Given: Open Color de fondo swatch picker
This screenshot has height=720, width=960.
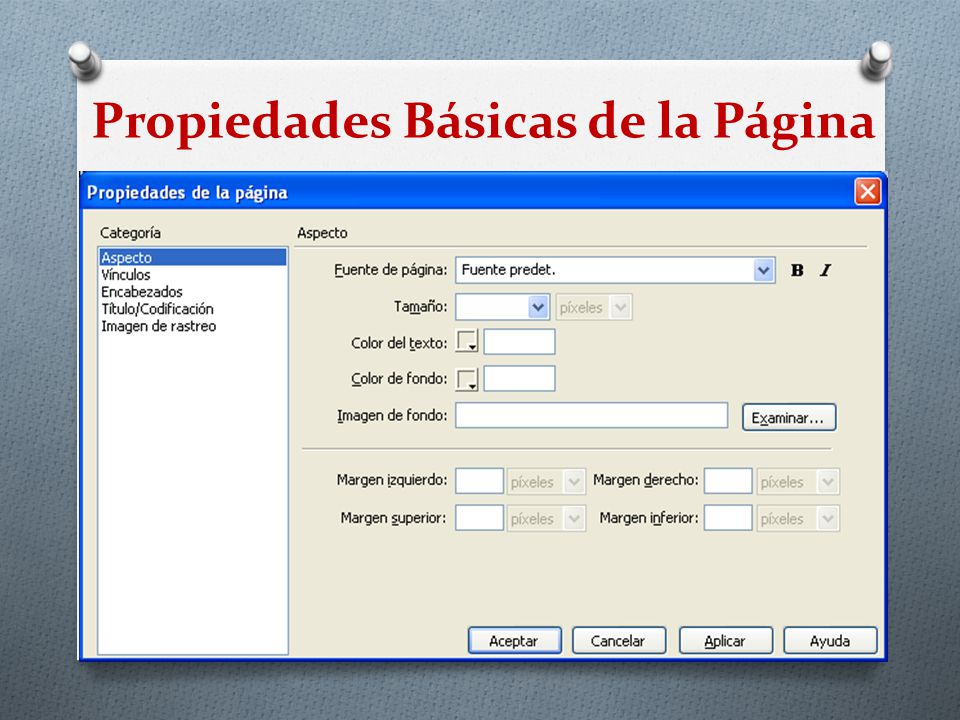Looking at the screenshot, I should (467, 379).
